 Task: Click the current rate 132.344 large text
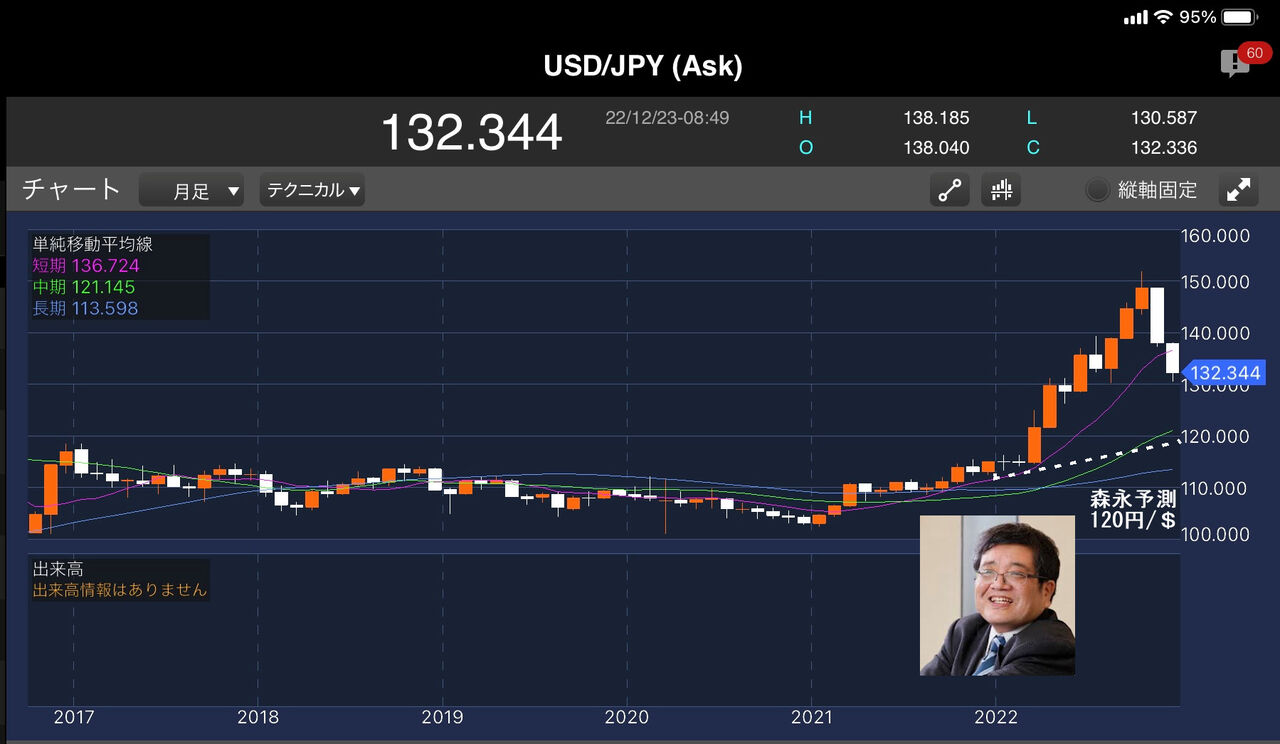pos(472,132)
